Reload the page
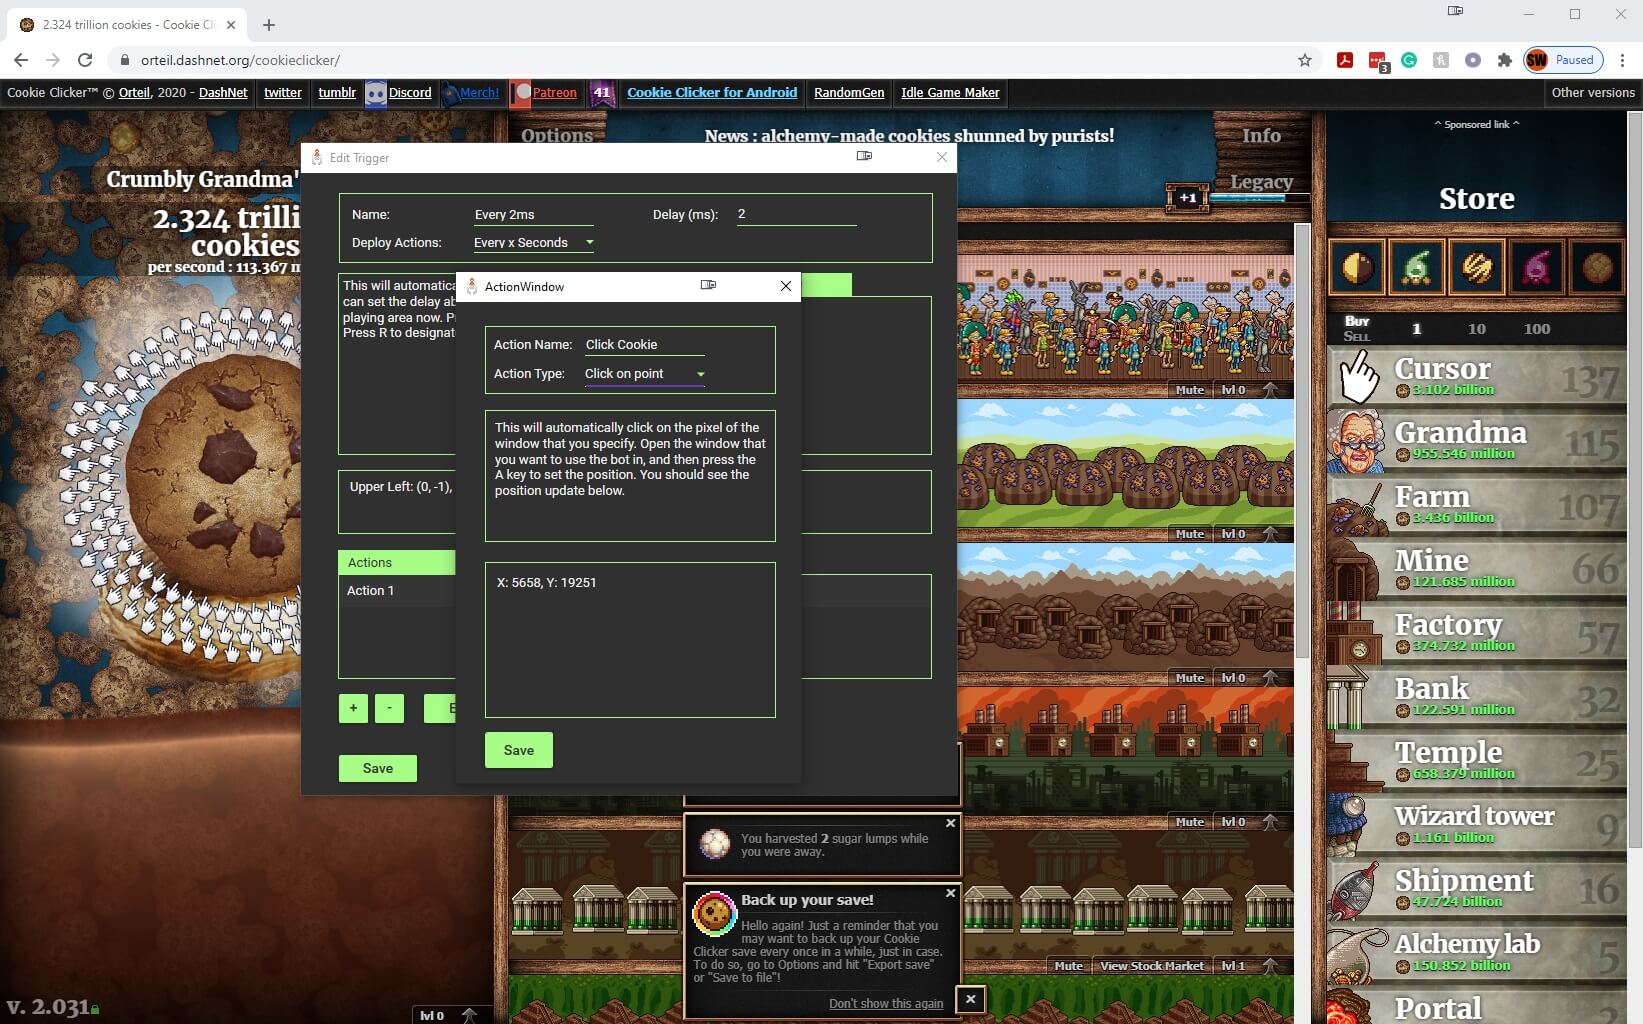The width and height of the screenshot is (1643, 1024). coord(85,60)
